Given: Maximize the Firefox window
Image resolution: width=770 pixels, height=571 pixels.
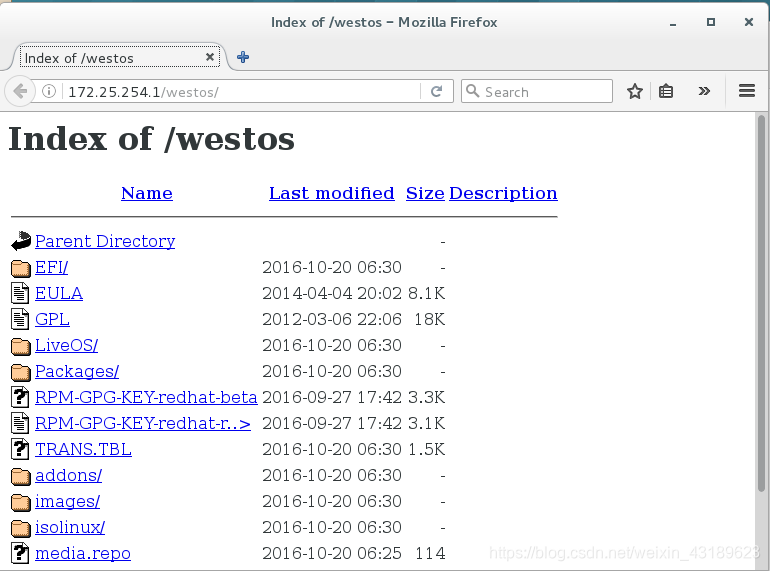Looking at the screenshot, I should [711, 22].
